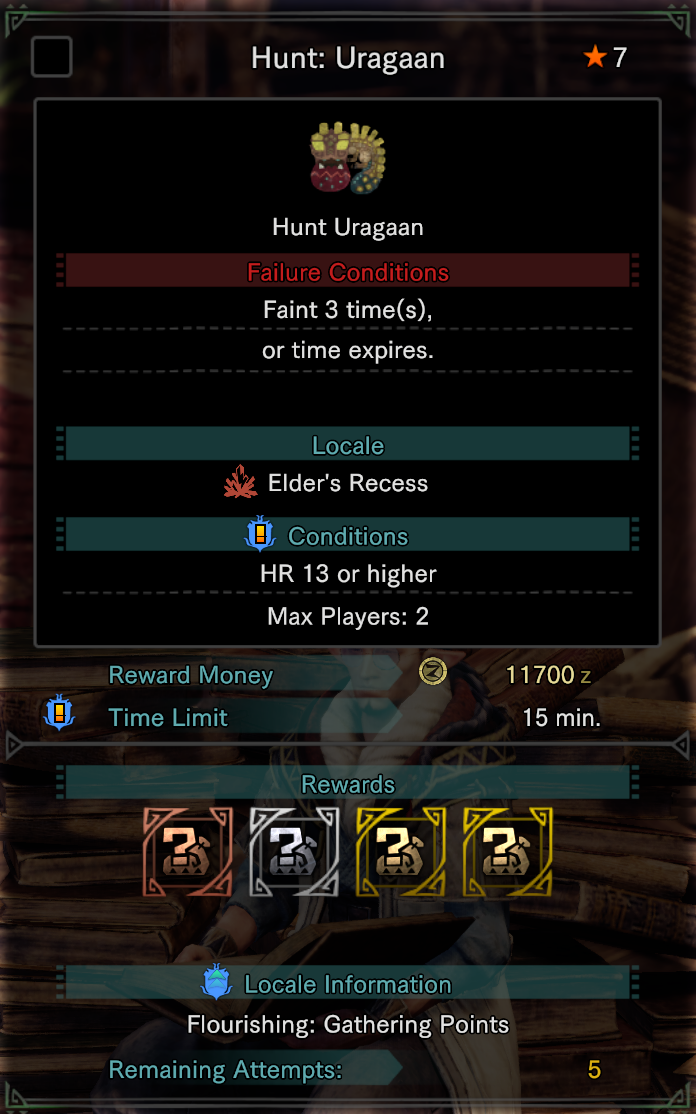Click the Reward Money label
This screenshot has height=1114, width=696.
coord(190,674)
